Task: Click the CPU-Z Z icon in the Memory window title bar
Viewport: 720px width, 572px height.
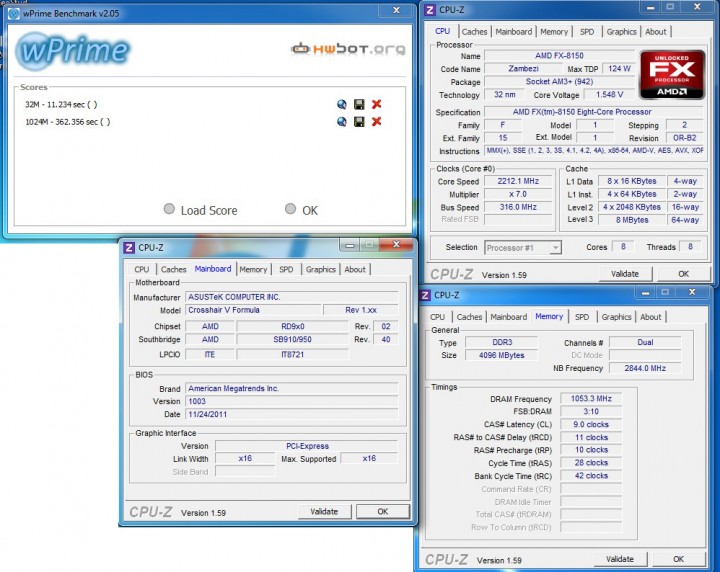Action: 425,295
